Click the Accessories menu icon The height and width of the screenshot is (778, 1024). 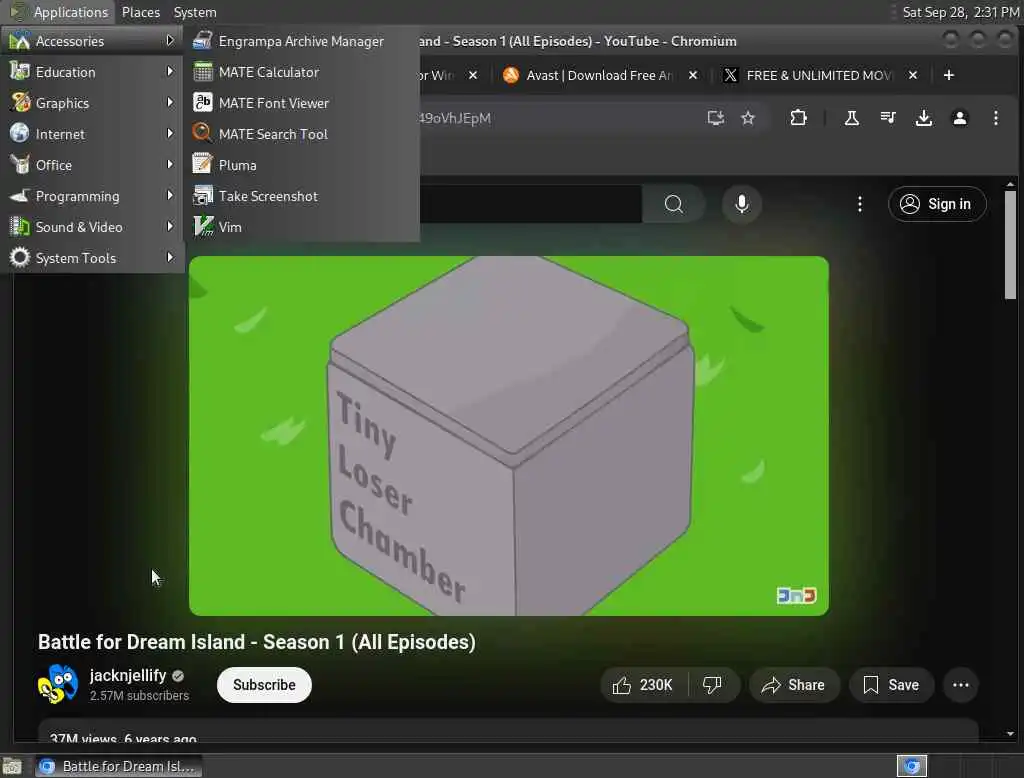20,41
